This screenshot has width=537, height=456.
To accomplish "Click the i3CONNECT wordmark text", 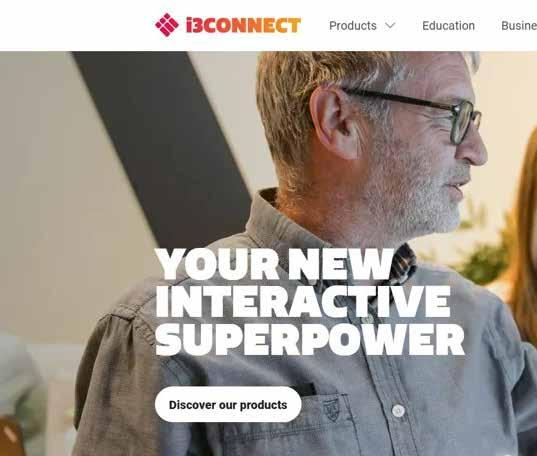I will pos(243,25).
